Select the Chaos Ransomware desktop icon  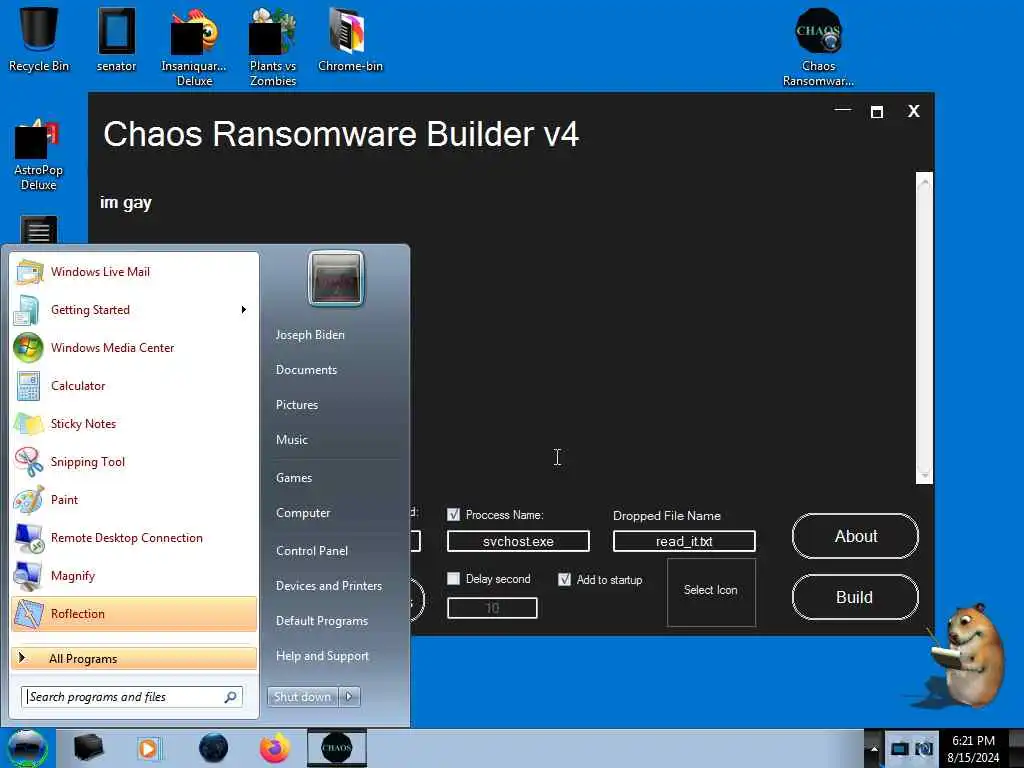pos(818,46)
